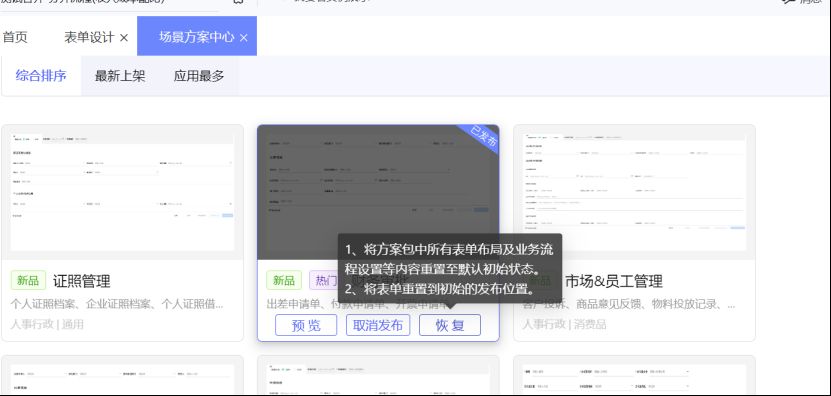Open the 表单设计 tab
Viewport: 831px width, 396px height.
[89, 37]
